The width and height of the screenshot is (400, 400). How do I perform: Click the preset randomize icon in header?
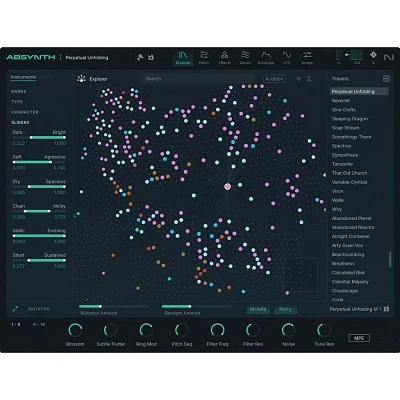140,57
